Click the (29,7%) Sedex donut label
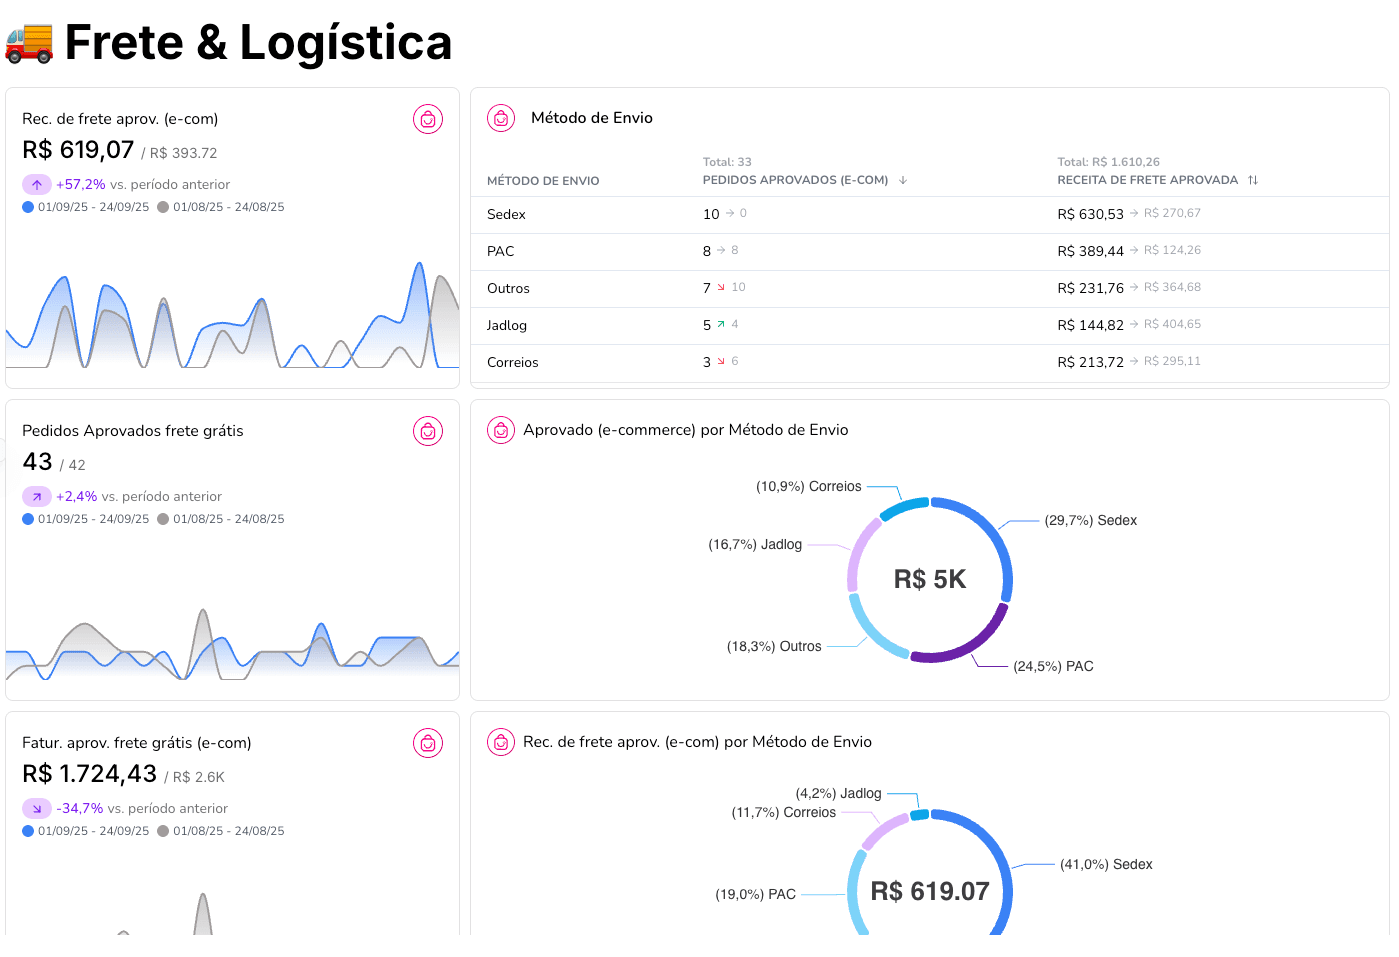This screenshot has height=957, width=1399. point(1090,520)
